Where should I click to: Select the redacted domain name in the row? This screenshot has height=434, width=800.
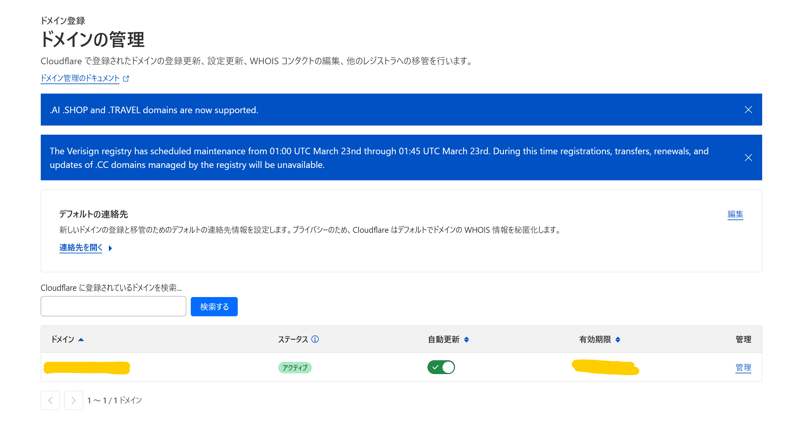click(x=87, y=368)
